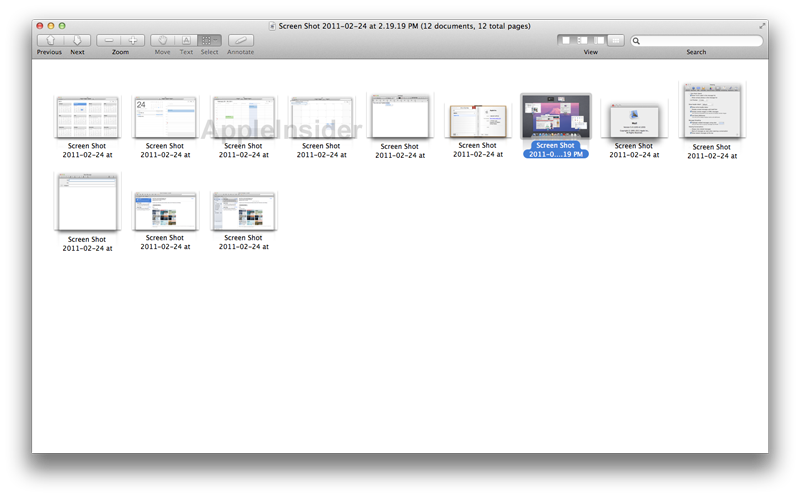Click inside the Search text field

pyautogui.click(x=700, y=41)
